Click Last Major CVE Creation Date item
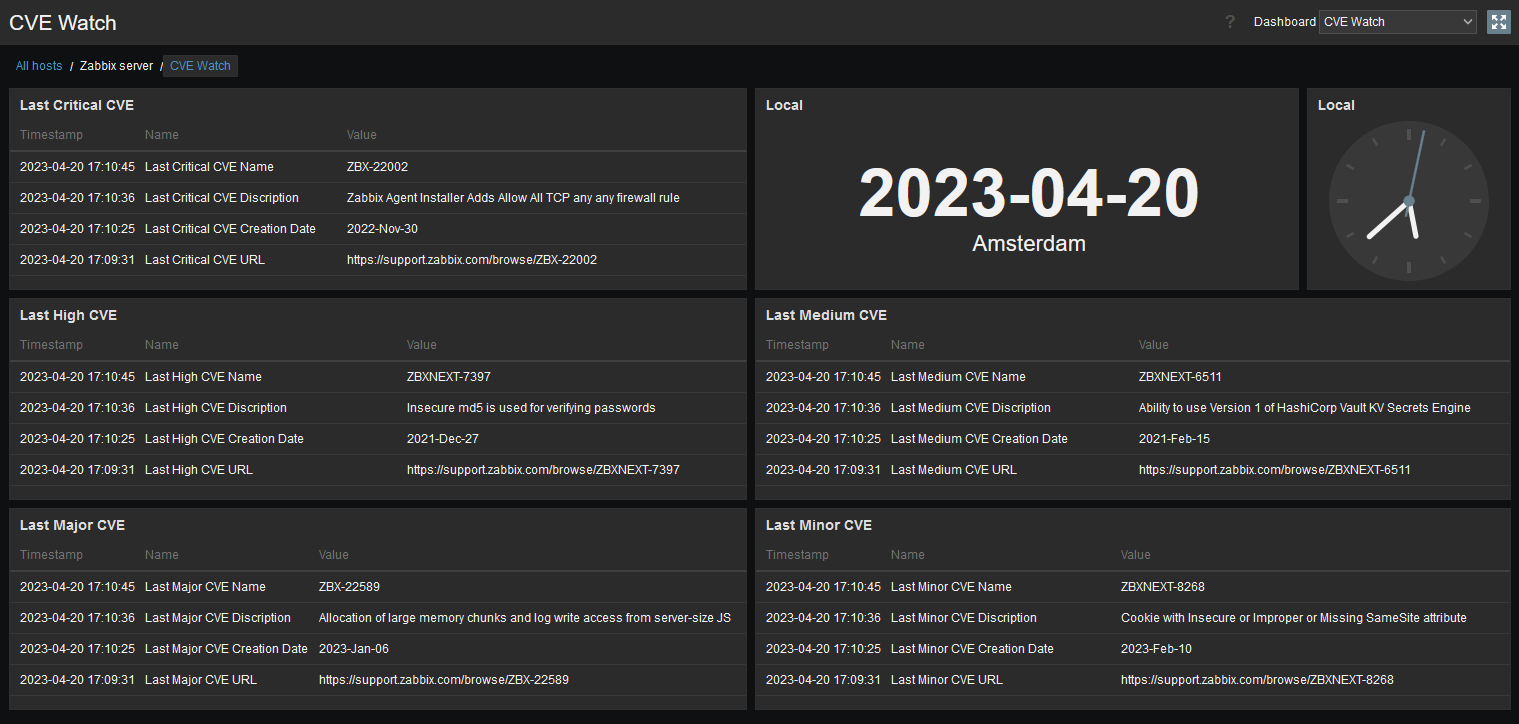Image resolution: width=1519 pixels, height=724 pixels. pyautogui.click(x=226, y=649)
